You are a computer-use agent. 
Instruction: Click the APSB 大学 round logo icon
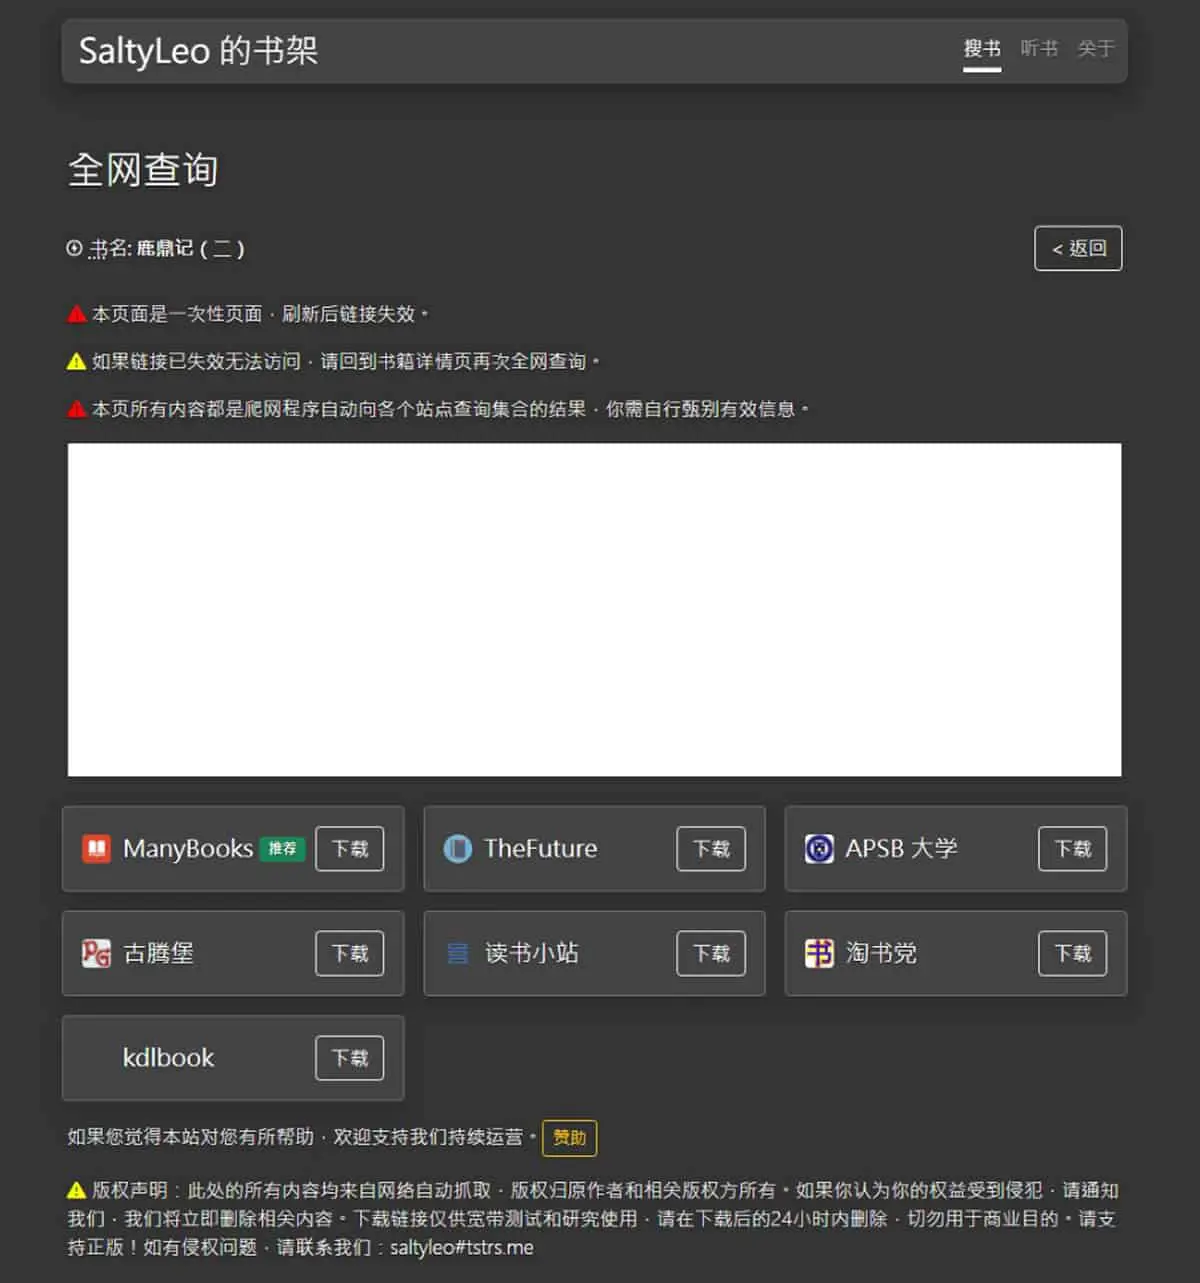(819, 849)
